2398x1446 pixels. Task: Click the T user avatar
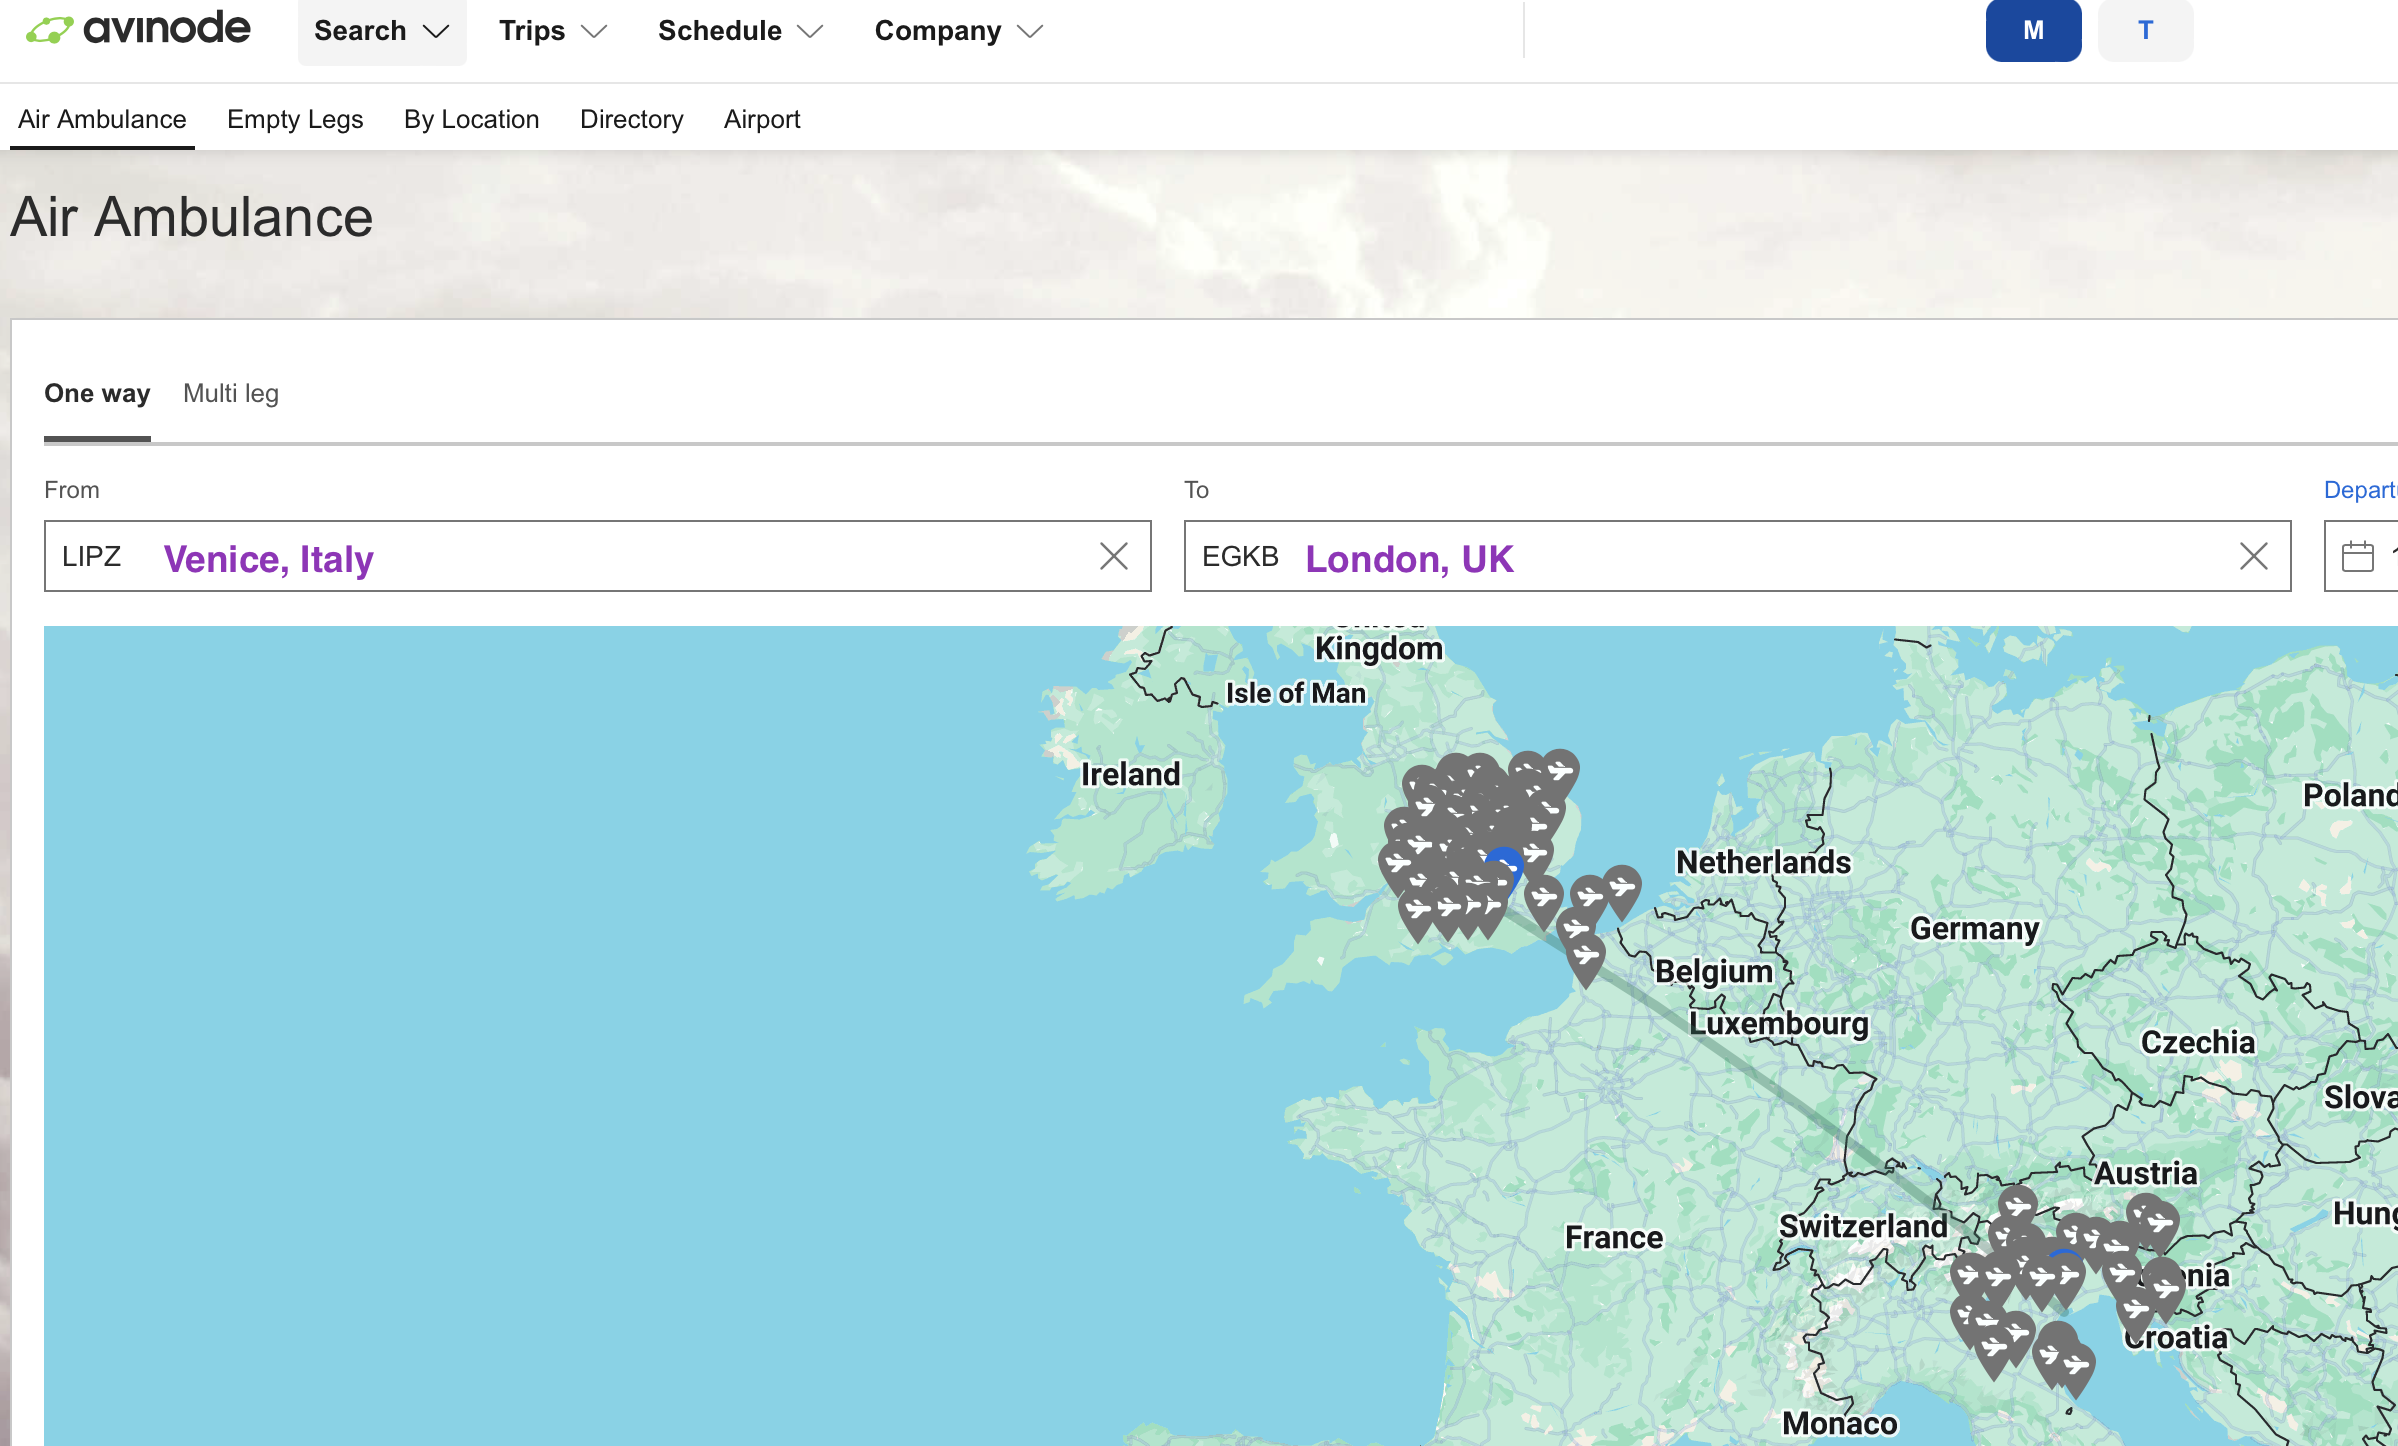pos(2145,30)
